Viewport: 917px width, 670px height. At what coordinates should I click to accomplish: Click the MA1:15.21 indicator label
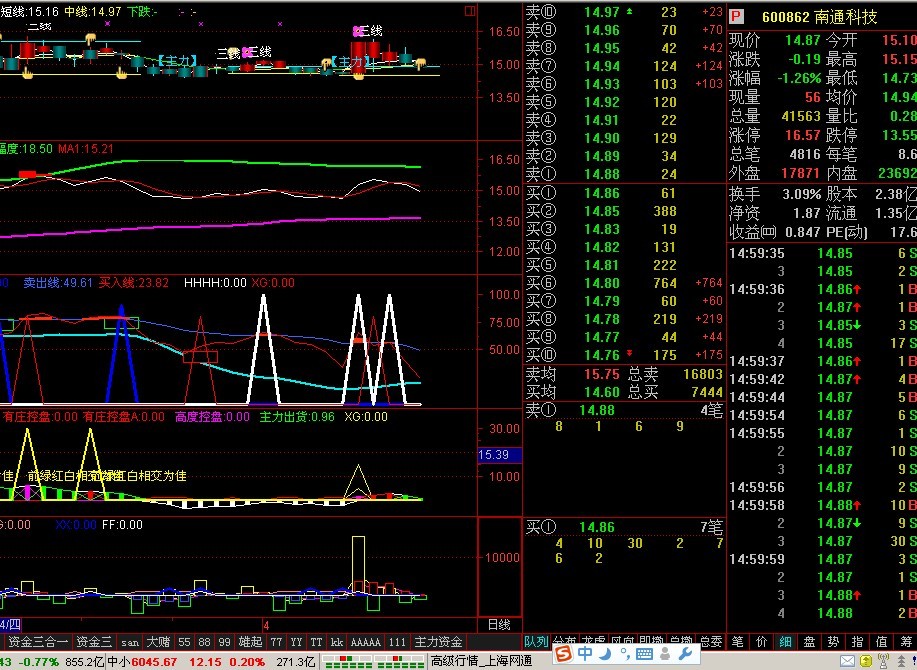(x=85, y=148)
